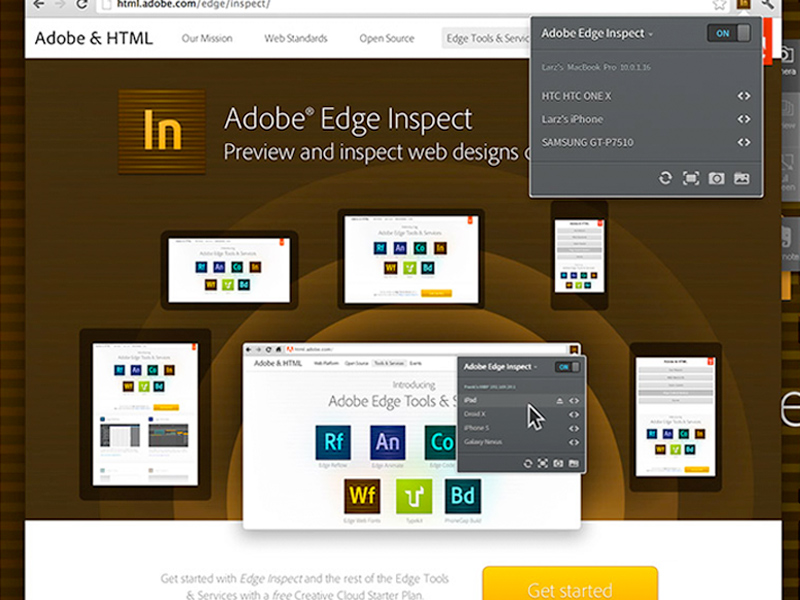800x600 pixels.
Task: Open remote inspection for Larz's iPhone
Action: tap(743, 119)
